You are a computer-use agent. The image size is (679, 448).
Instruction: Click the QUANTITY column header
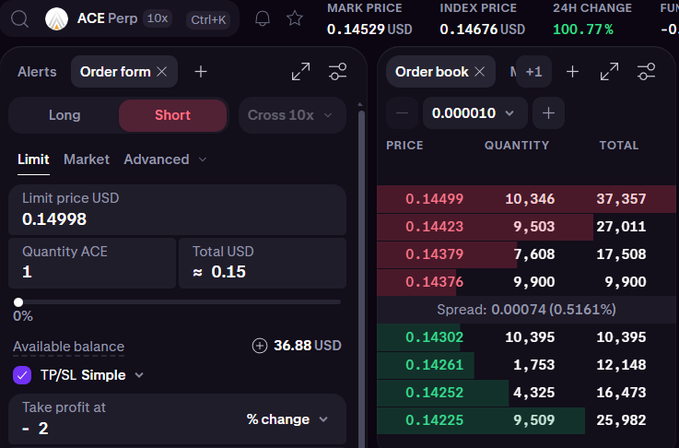tap(517, 145)
